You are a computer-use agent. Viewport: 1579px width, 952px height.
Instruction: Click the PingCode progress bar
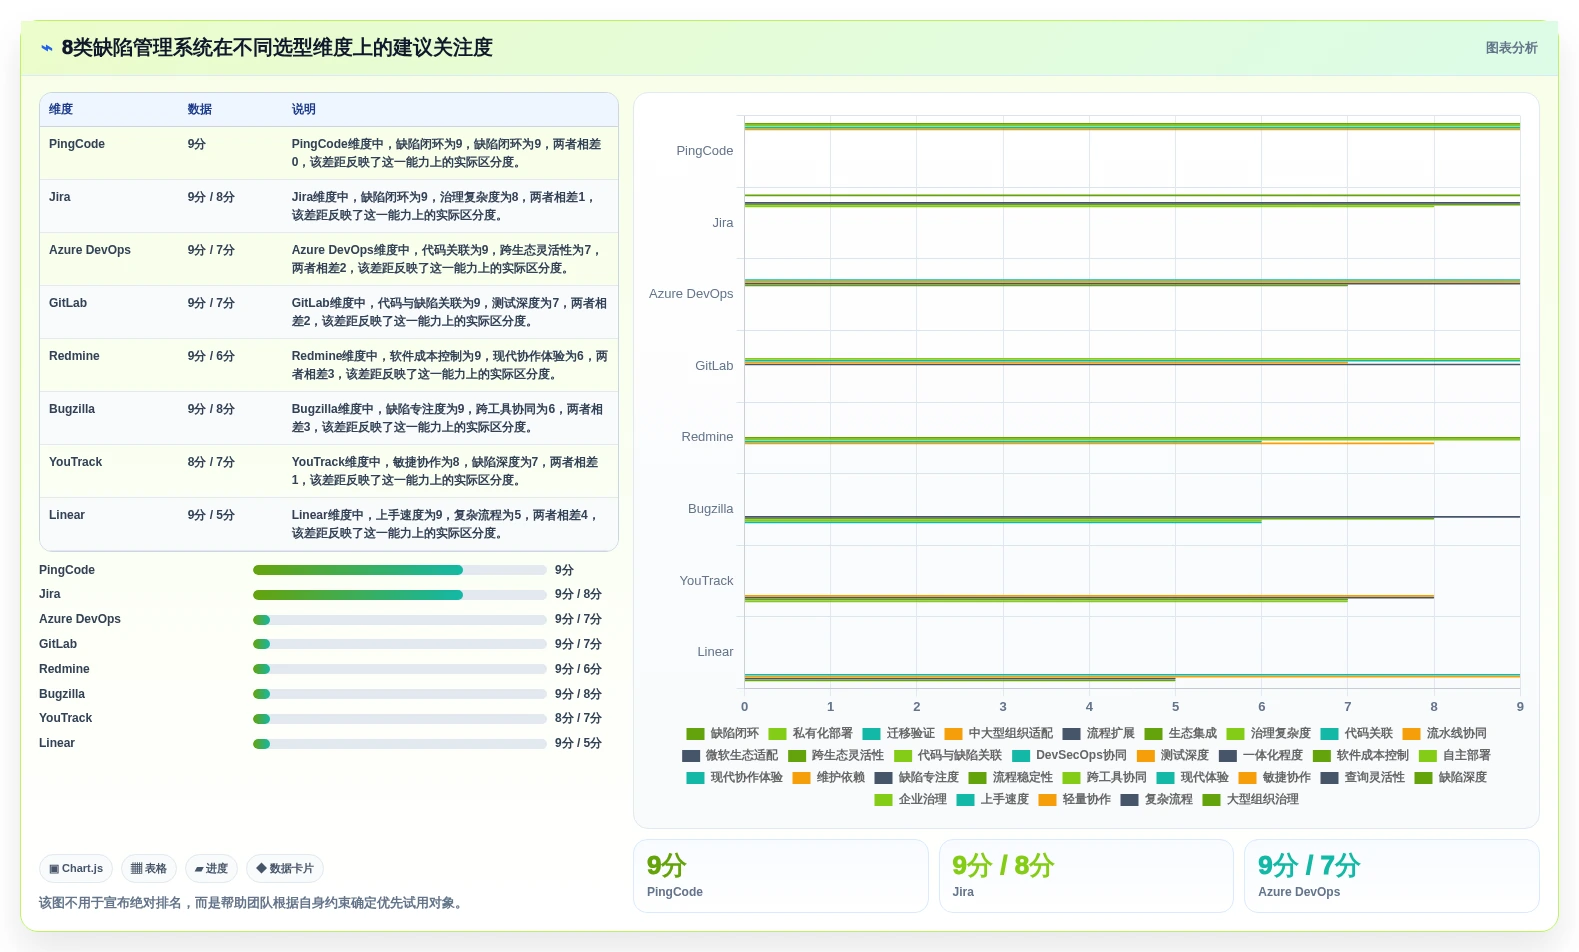pyautogui.click(x=400, y=570)
